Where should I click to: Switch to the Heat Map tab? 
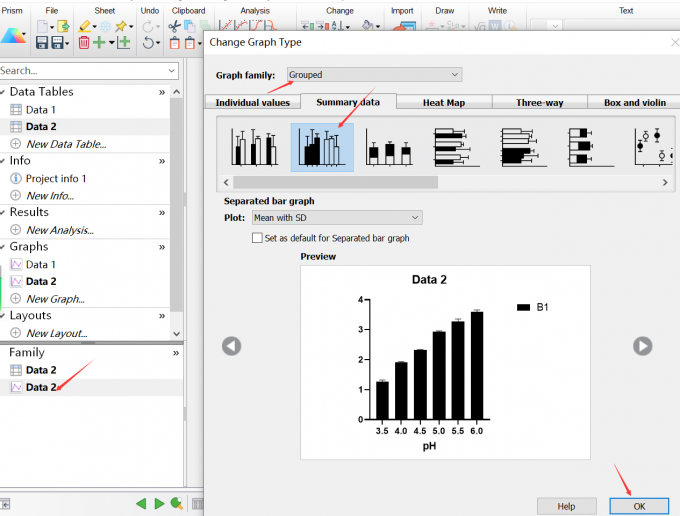443,102
